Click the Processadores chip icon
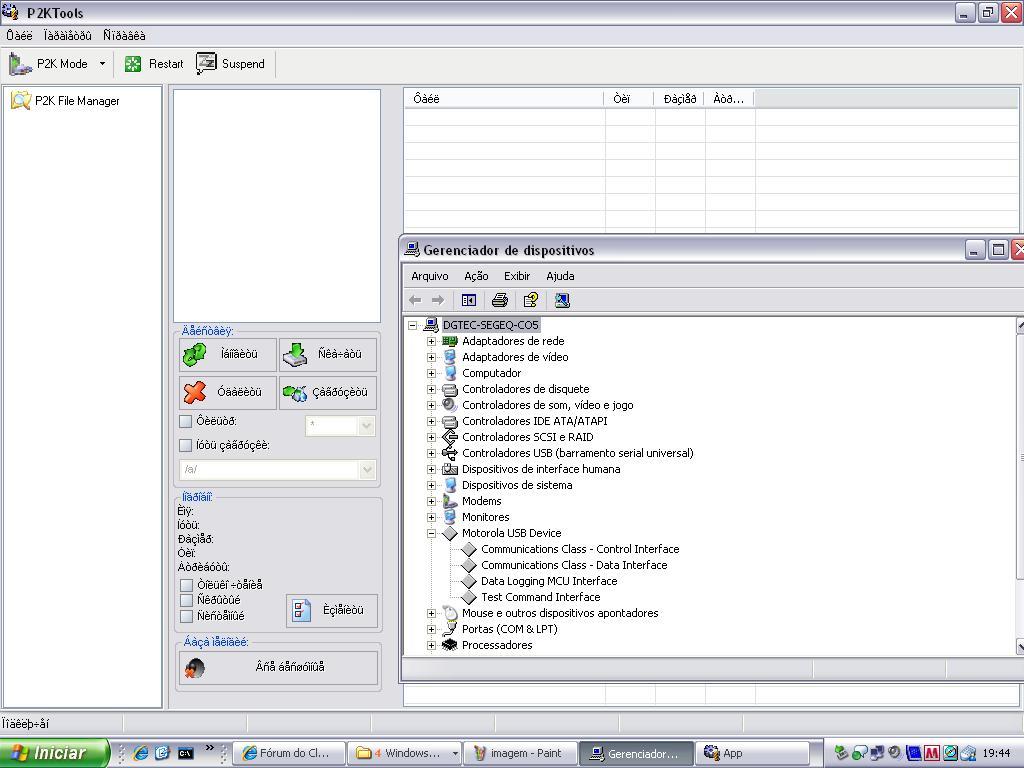The height and width of the screenshot is (768, 1024). 450,645
